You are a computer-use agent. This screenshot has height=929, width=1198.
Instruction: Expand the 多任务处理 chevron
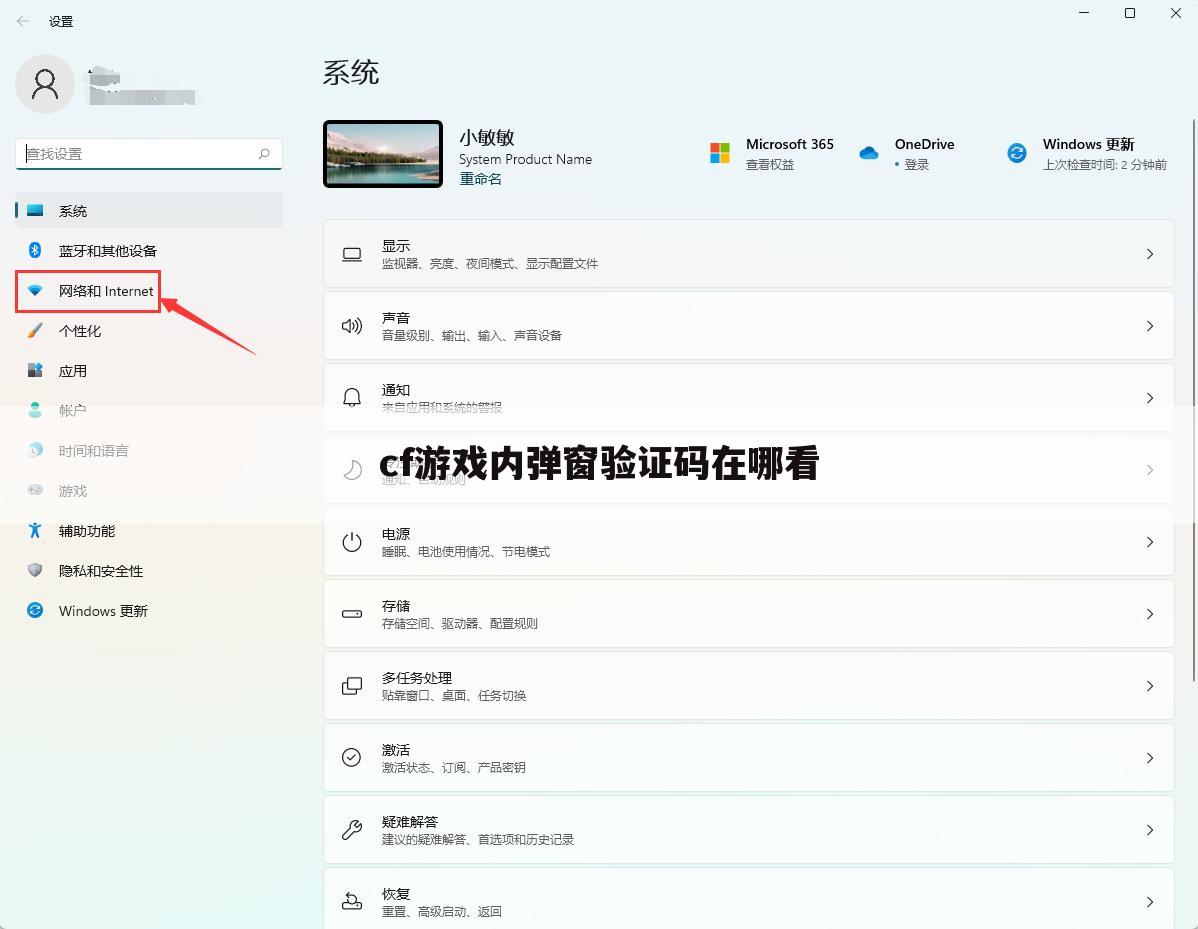(1150, 686)
